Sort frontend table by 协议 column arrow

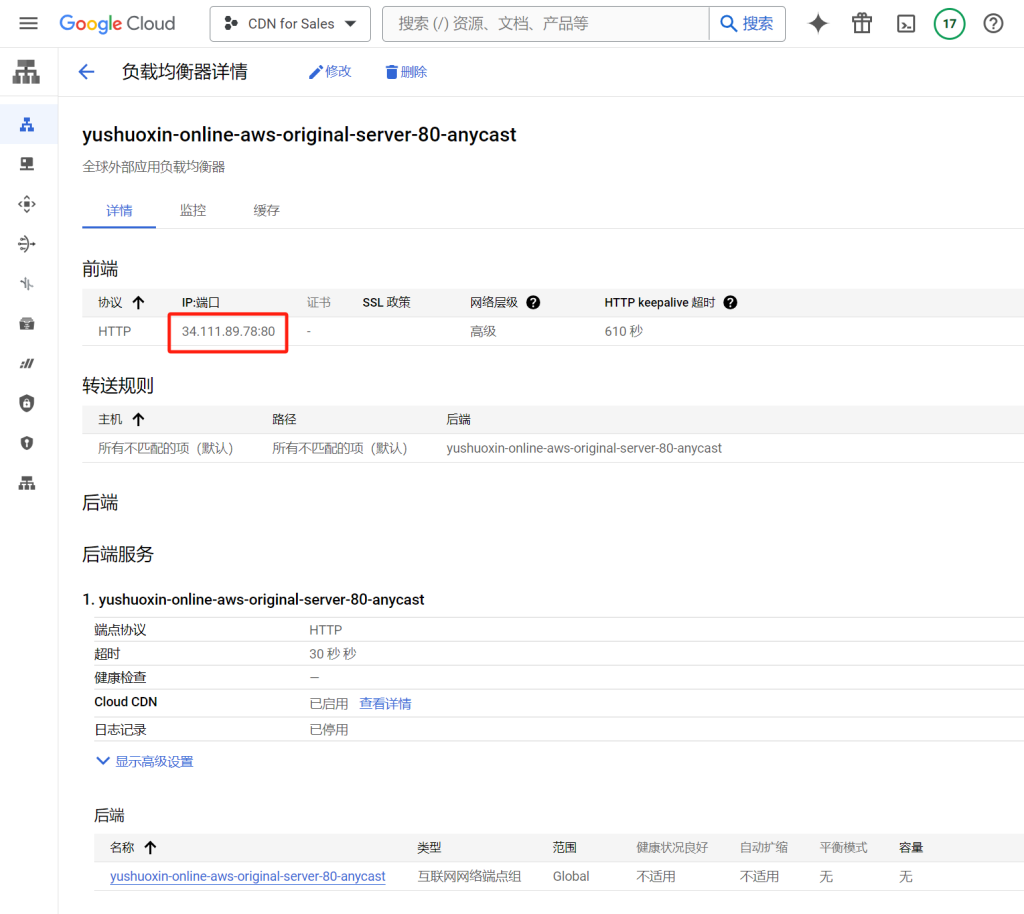[138, 303]
